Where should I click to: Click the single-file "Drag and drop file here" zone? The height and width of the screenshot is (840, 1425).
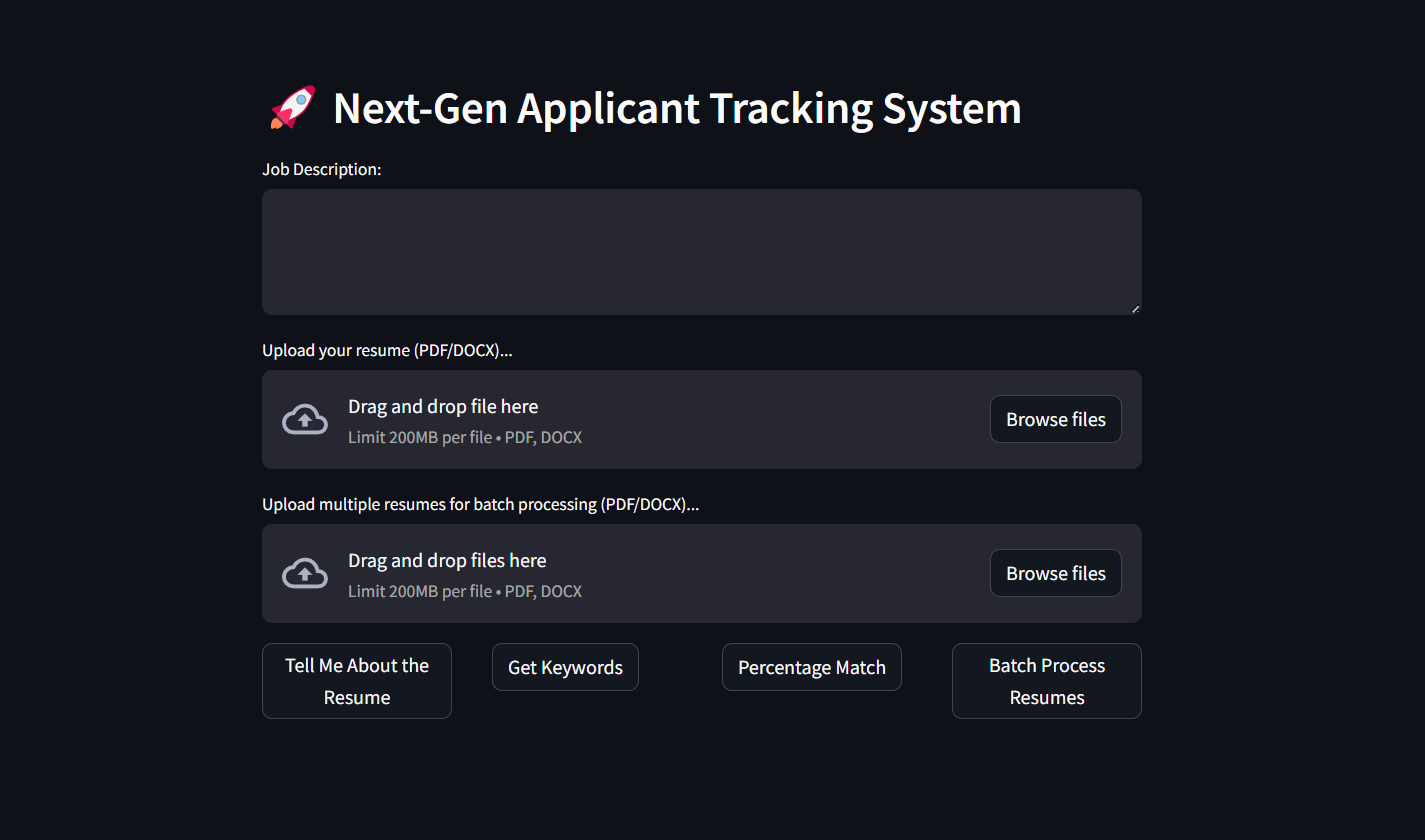coord(702,419)
